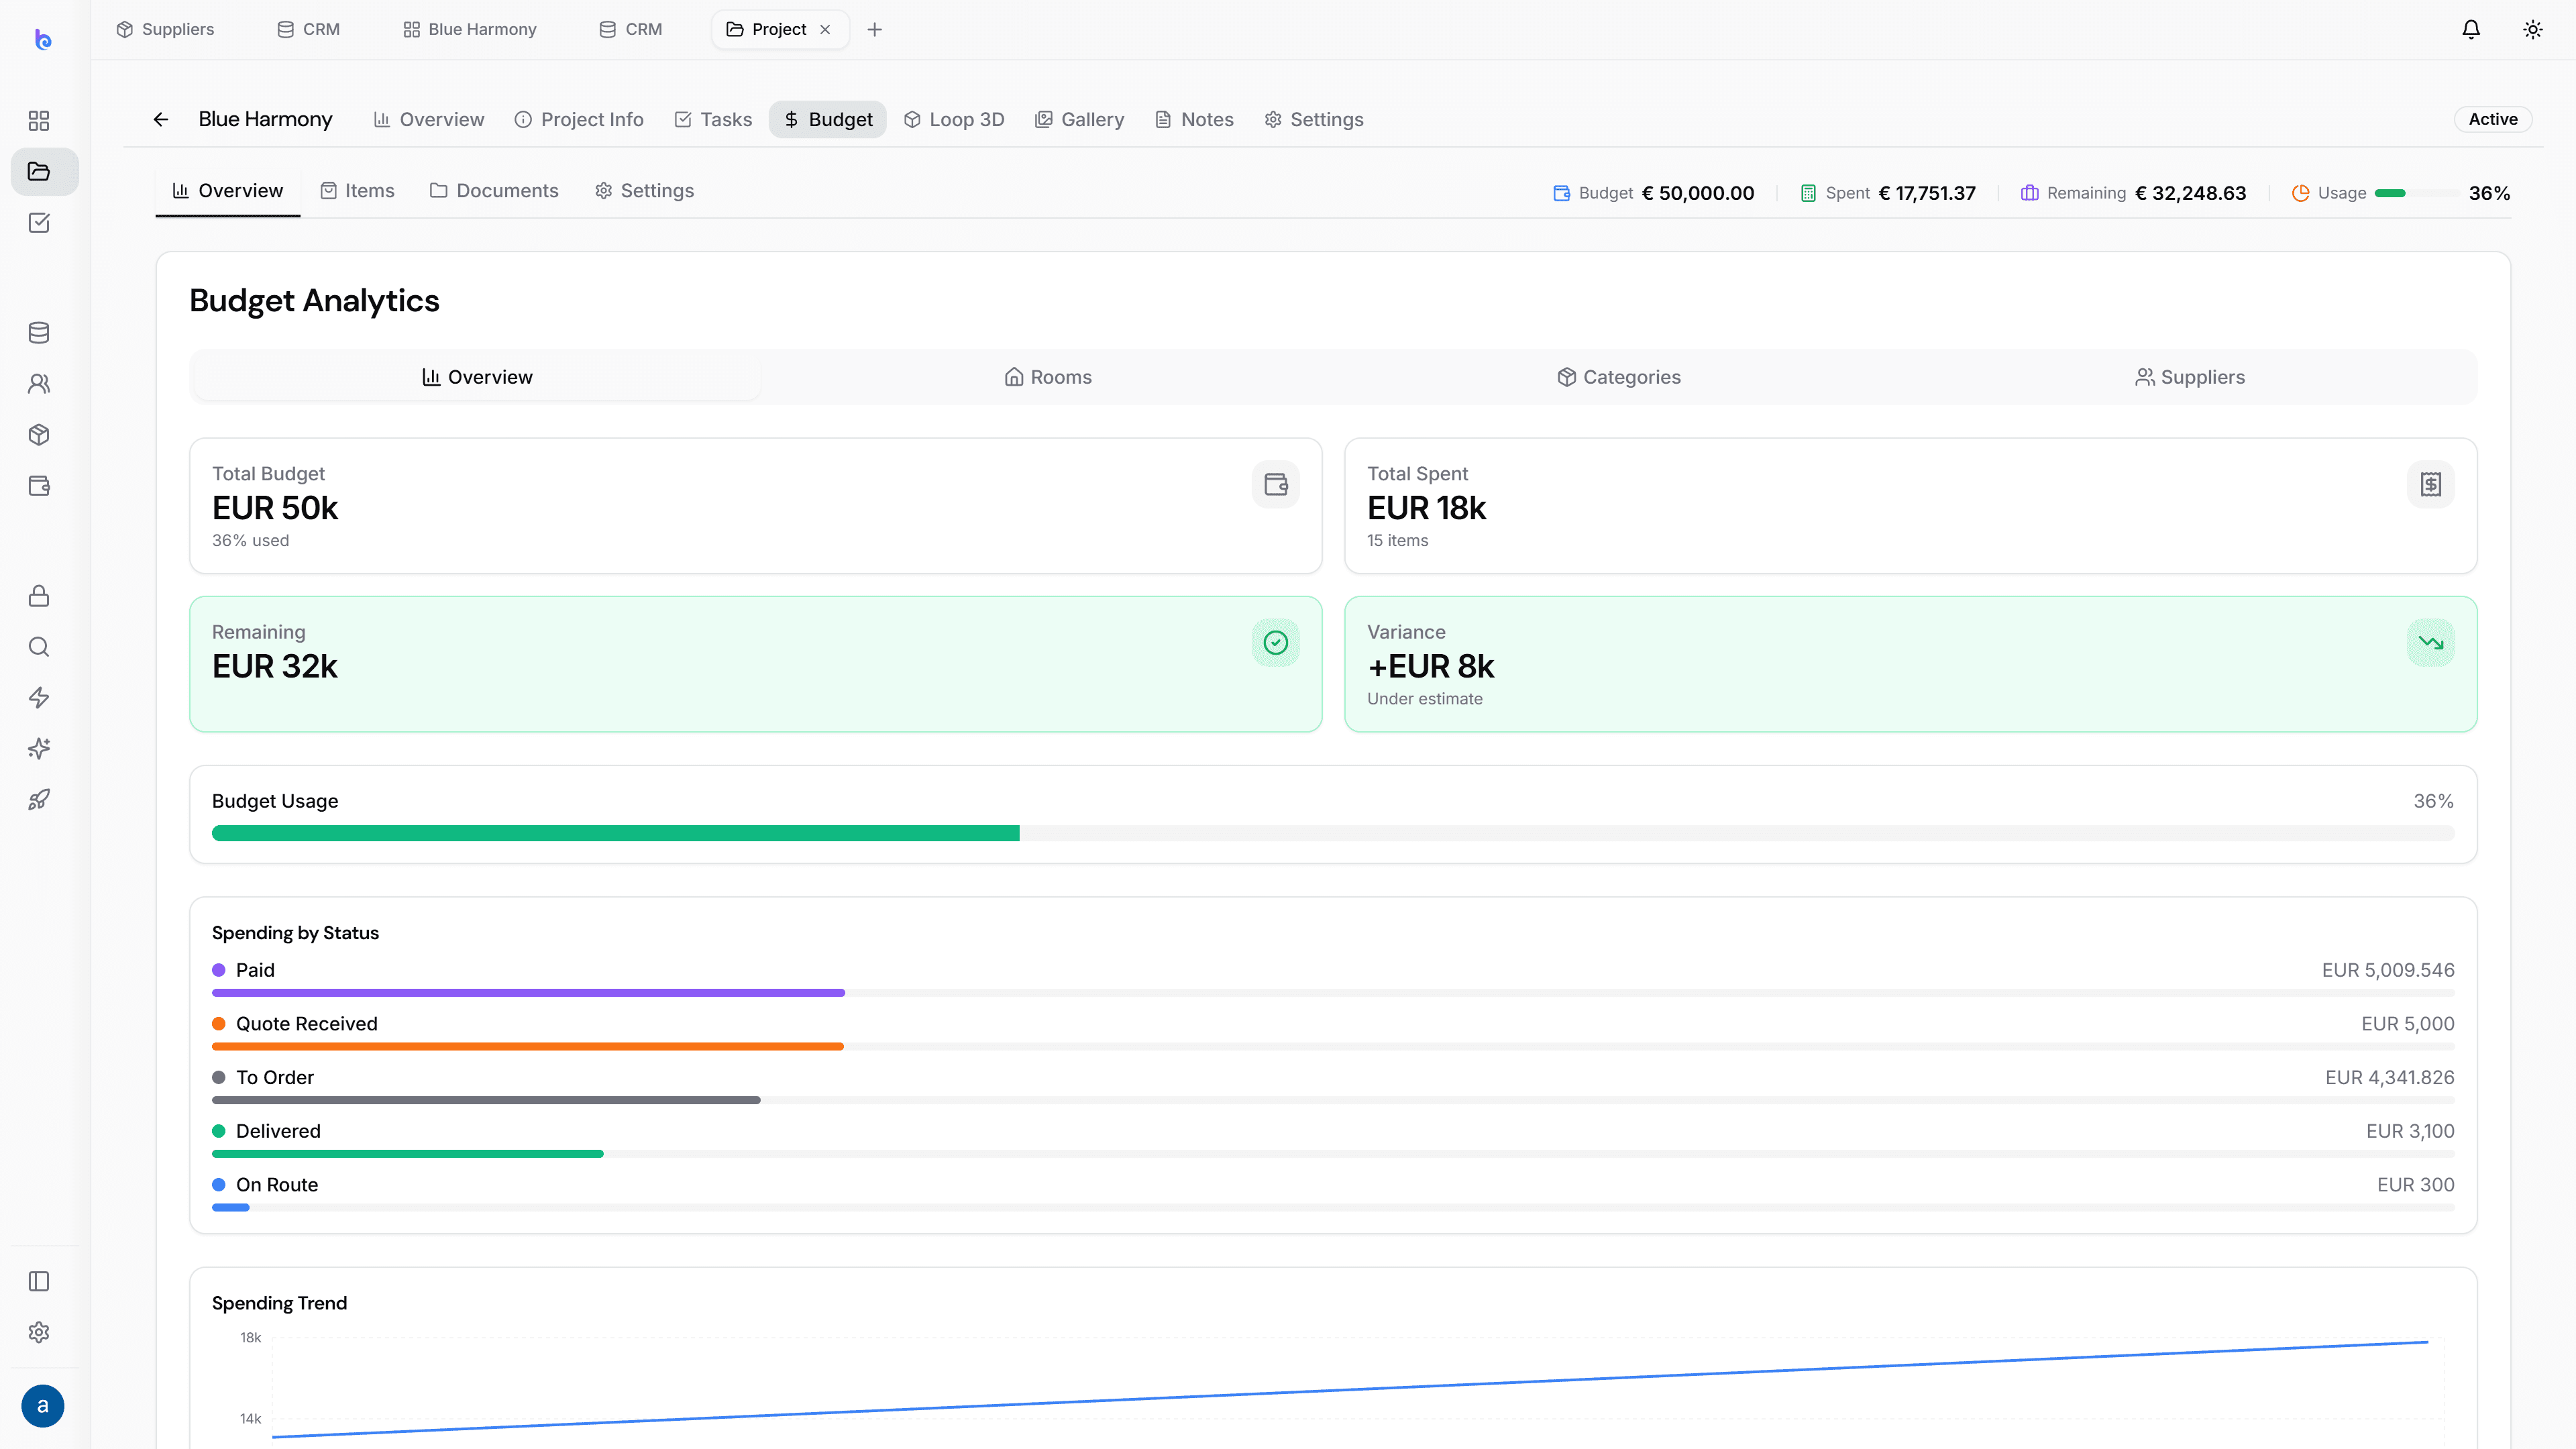This screenshot has width=2576, height=1449.
Task: Click the EUR 4,341.826 To Order amount
Action: coord(2390,1078)
